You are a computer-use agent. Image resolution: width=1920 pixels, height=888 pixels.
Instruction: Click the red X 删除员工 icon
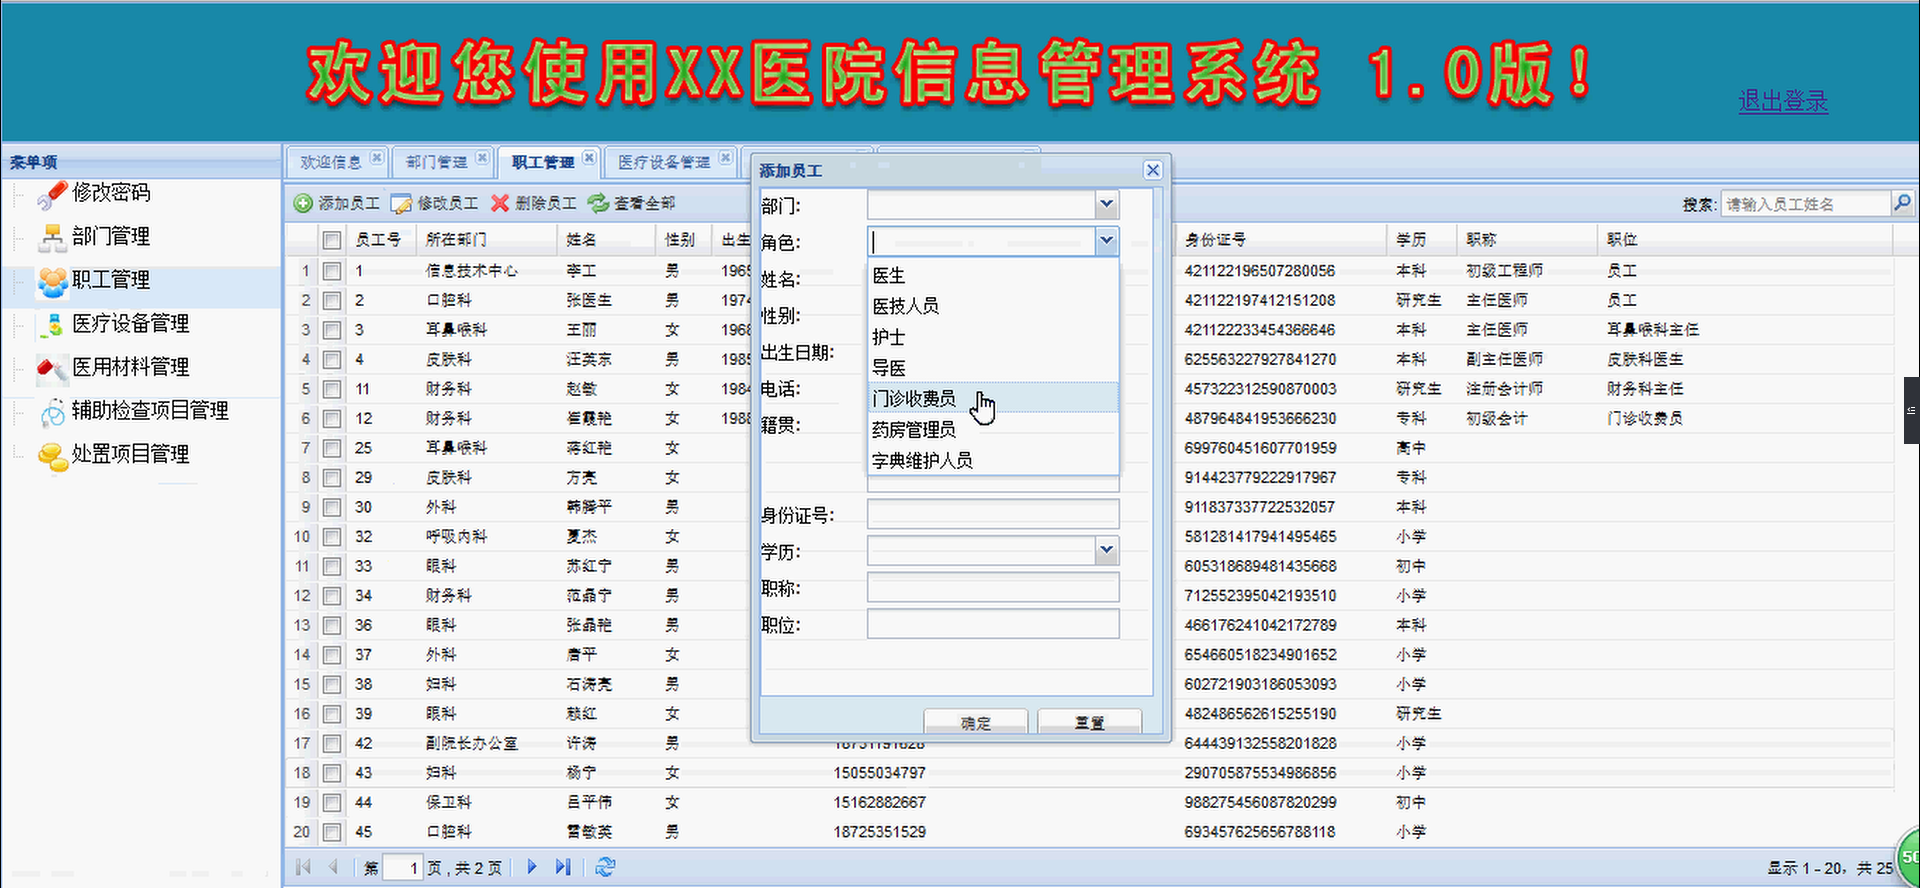(x=500, y=203)
